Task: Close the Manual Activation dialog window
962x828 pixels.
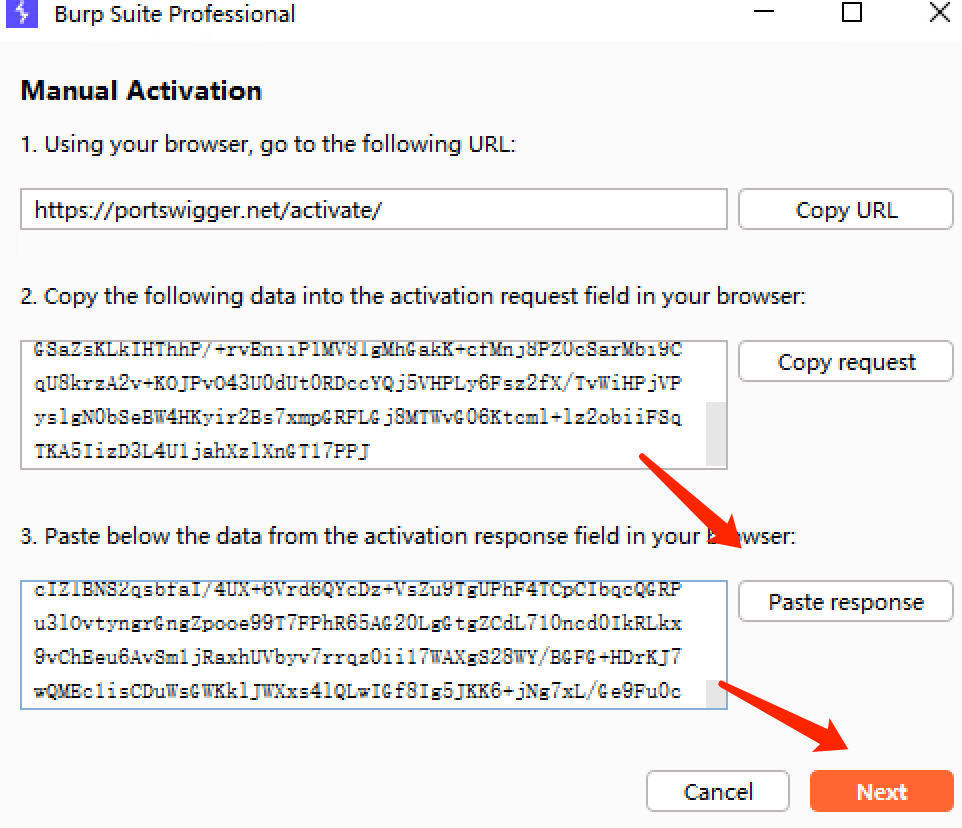Action: coord(939,14)
